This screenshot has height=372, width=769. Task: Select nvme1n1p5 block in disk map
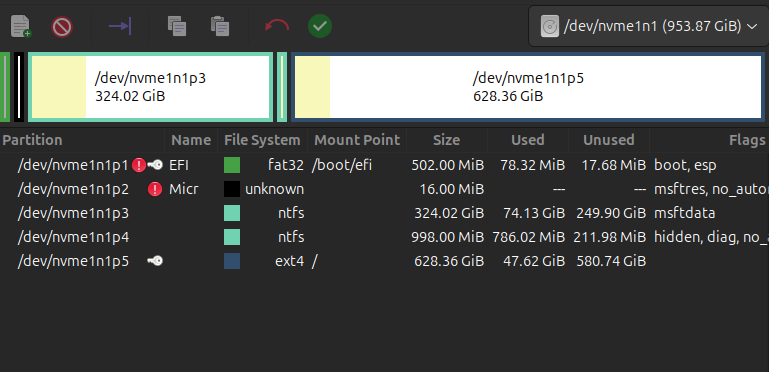tap(528, 87)
